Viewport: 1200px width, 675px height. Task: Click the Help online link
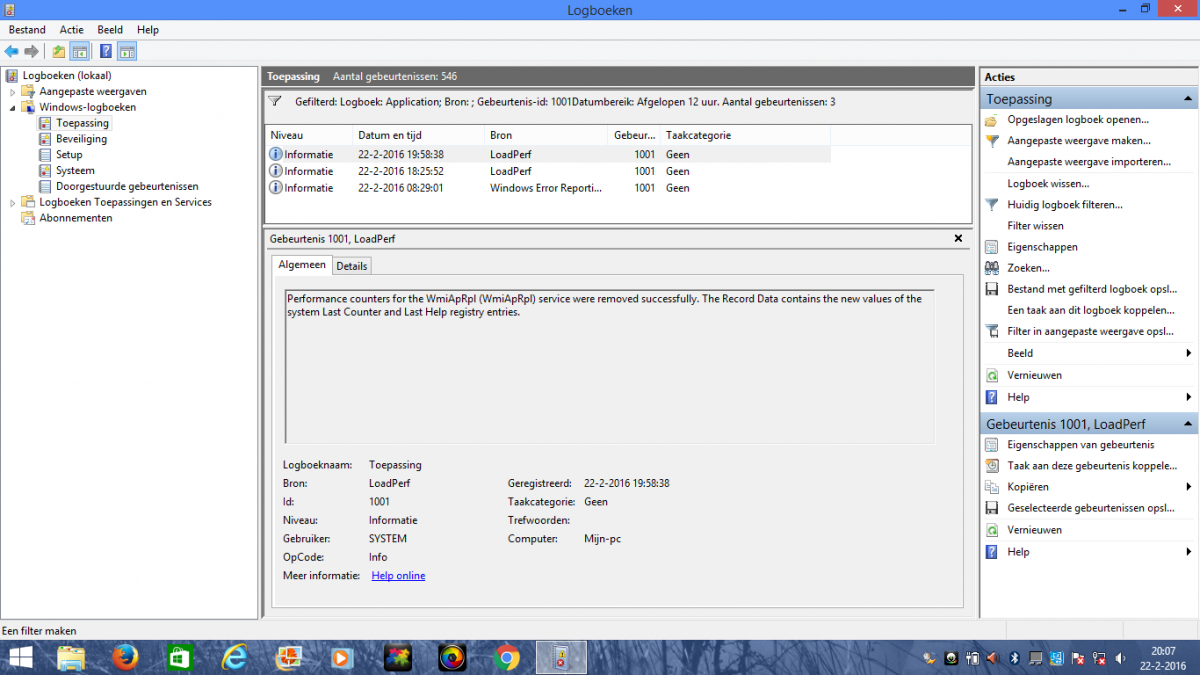(398, 575)
